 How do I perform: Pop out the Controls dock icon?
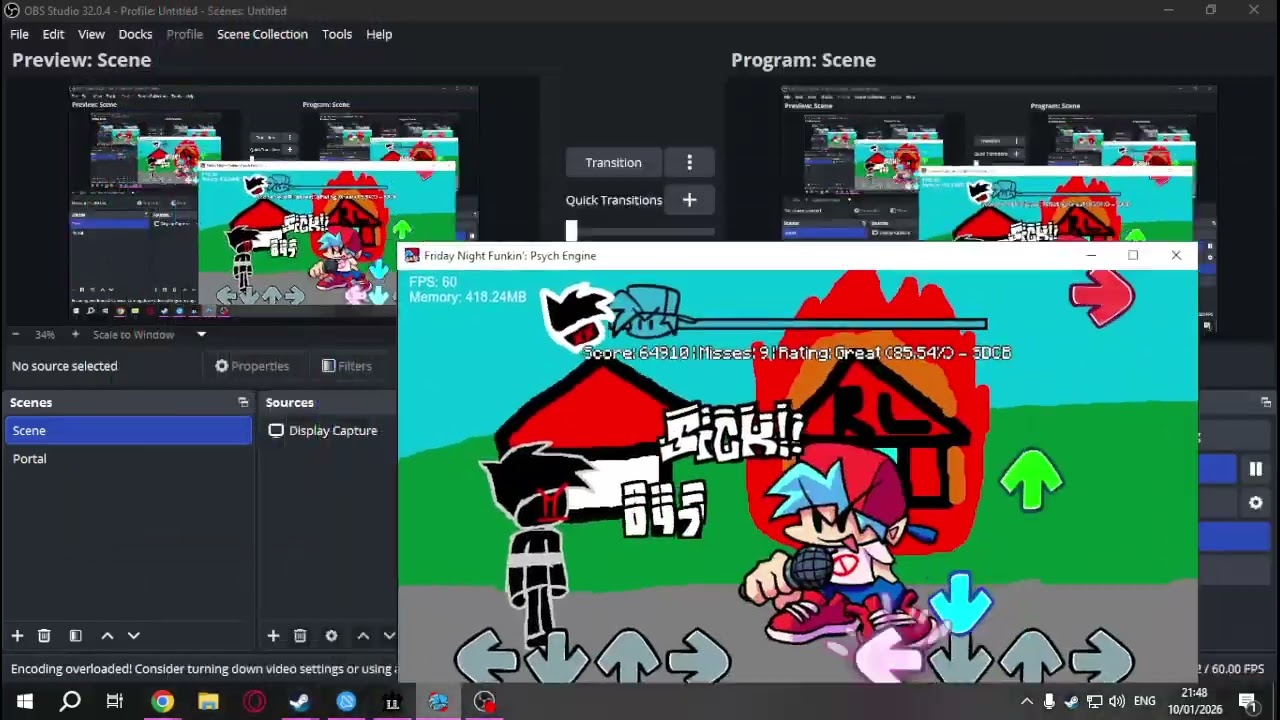click(1266, 402)
